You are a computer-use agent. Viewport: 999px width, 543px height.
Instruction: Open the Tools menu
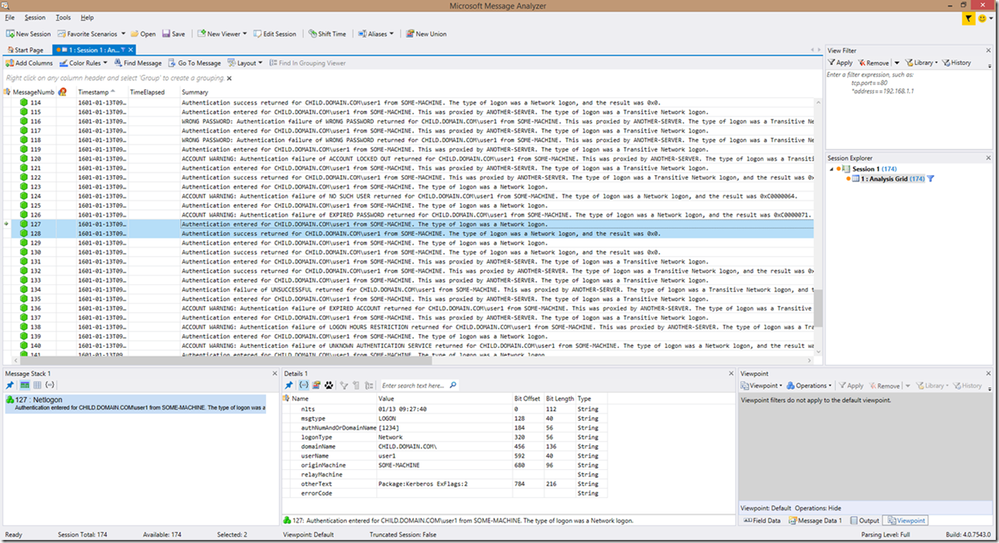pyautogui.click(x=63, y=18)
